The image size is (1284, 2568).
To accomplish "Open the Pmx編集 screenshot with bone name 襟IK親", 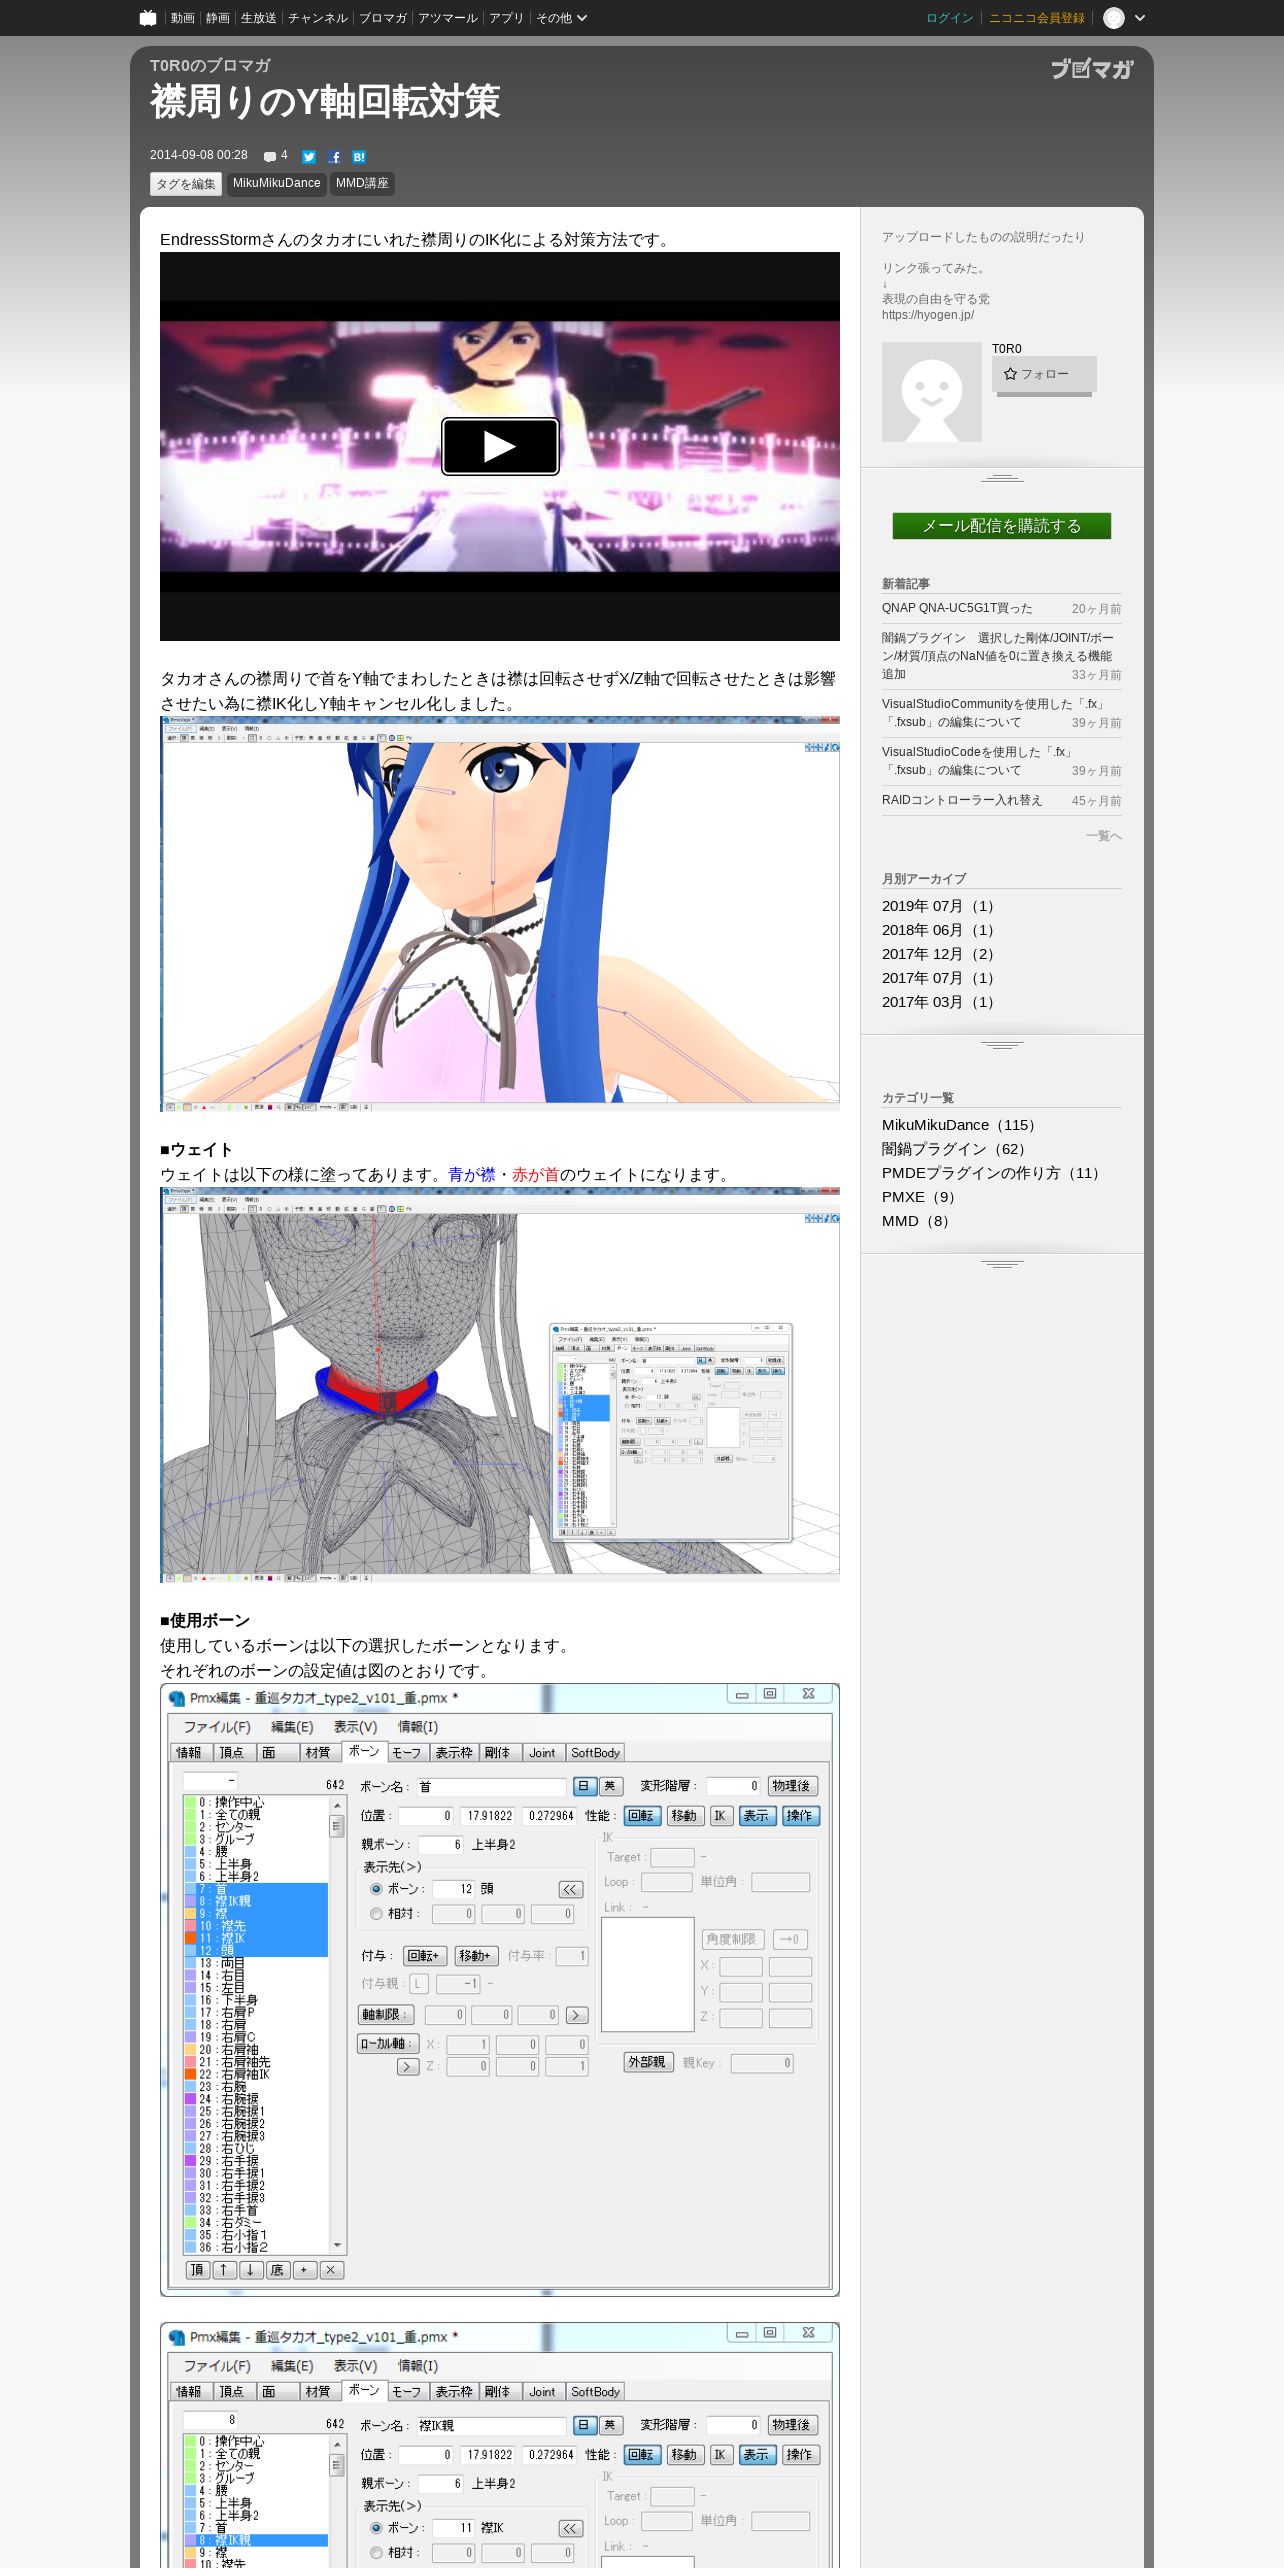I will (x=500, y=2445).
